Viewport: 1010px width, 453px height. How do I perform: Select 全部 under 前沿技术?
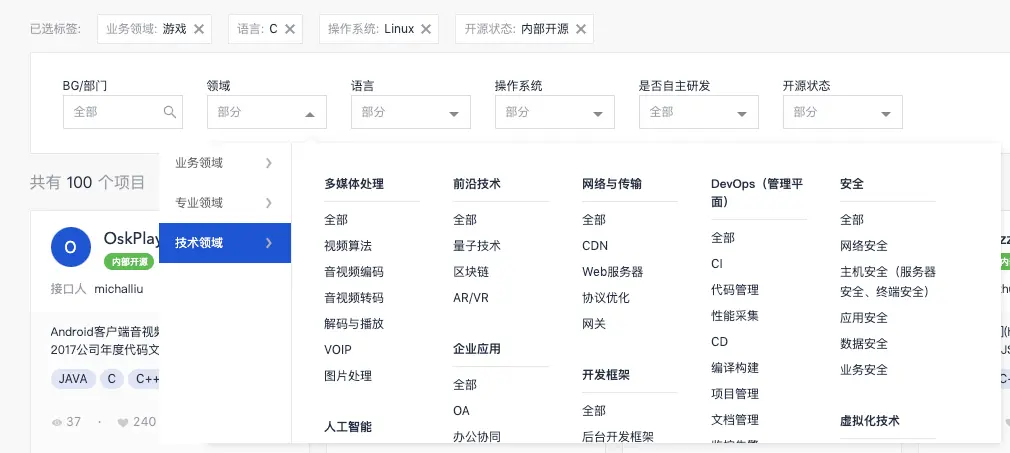tap(464, 220)
